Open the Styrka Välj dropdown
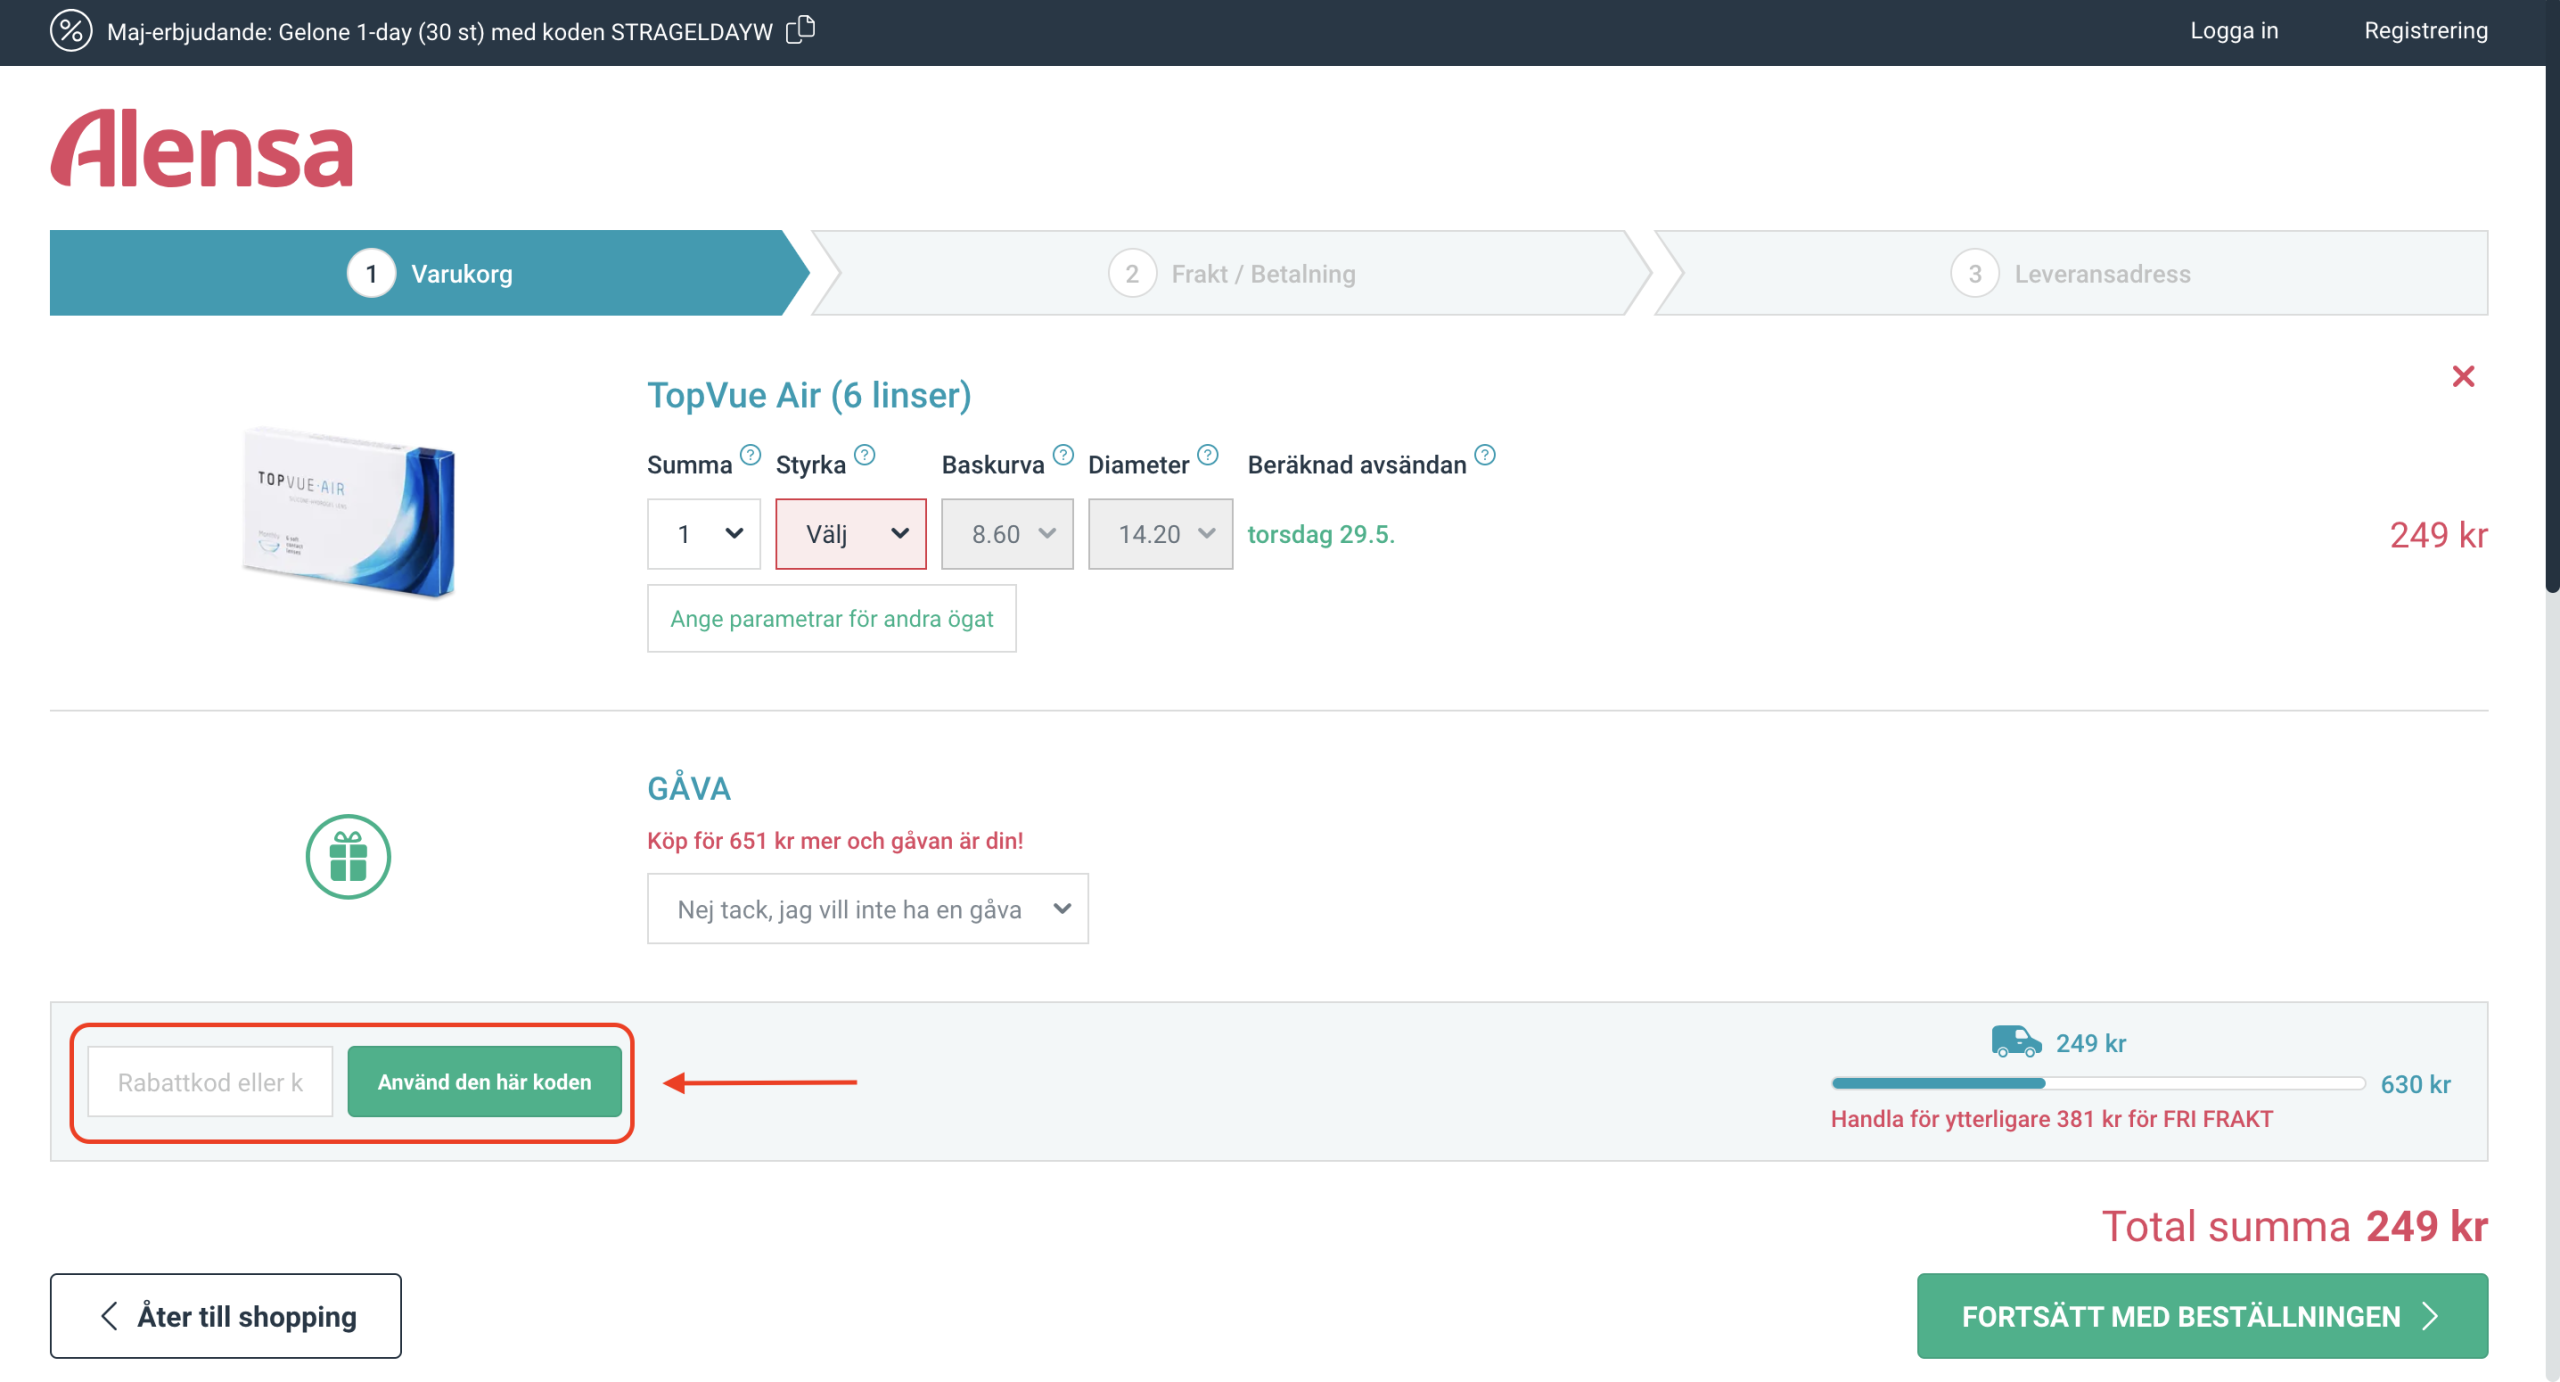Screen dimensions: 2560x1382 [x=851, y=534]
